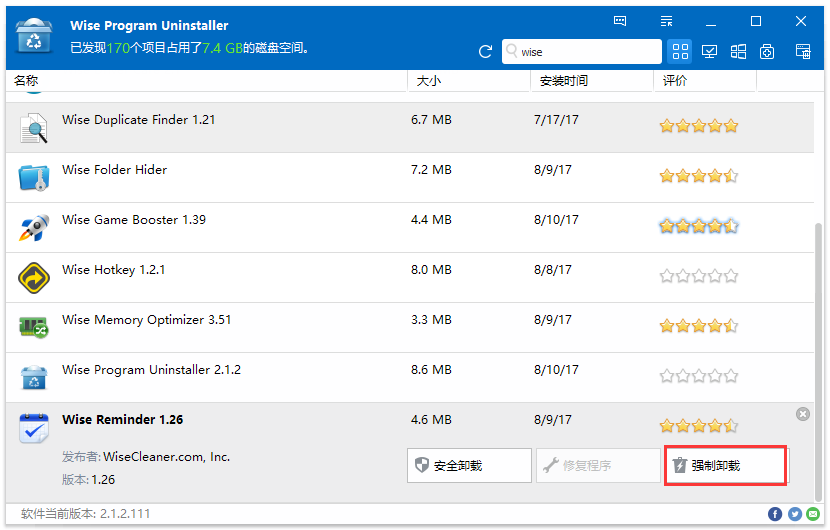
Task: Open the desktop programs view icon
Action: coord(710,52)
